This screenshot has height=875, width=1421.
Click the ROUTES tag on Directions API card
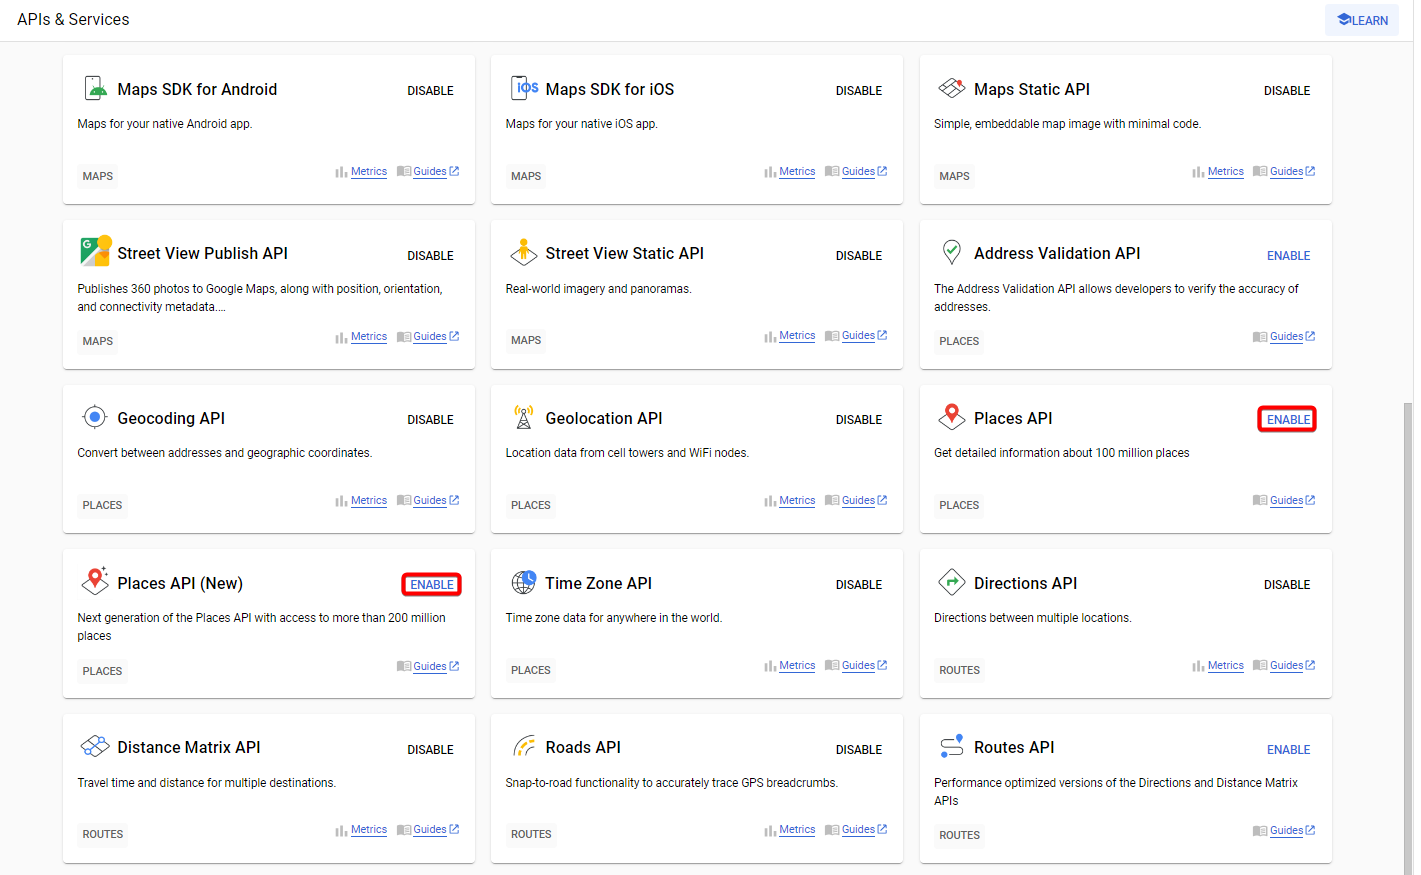(959, 670)
